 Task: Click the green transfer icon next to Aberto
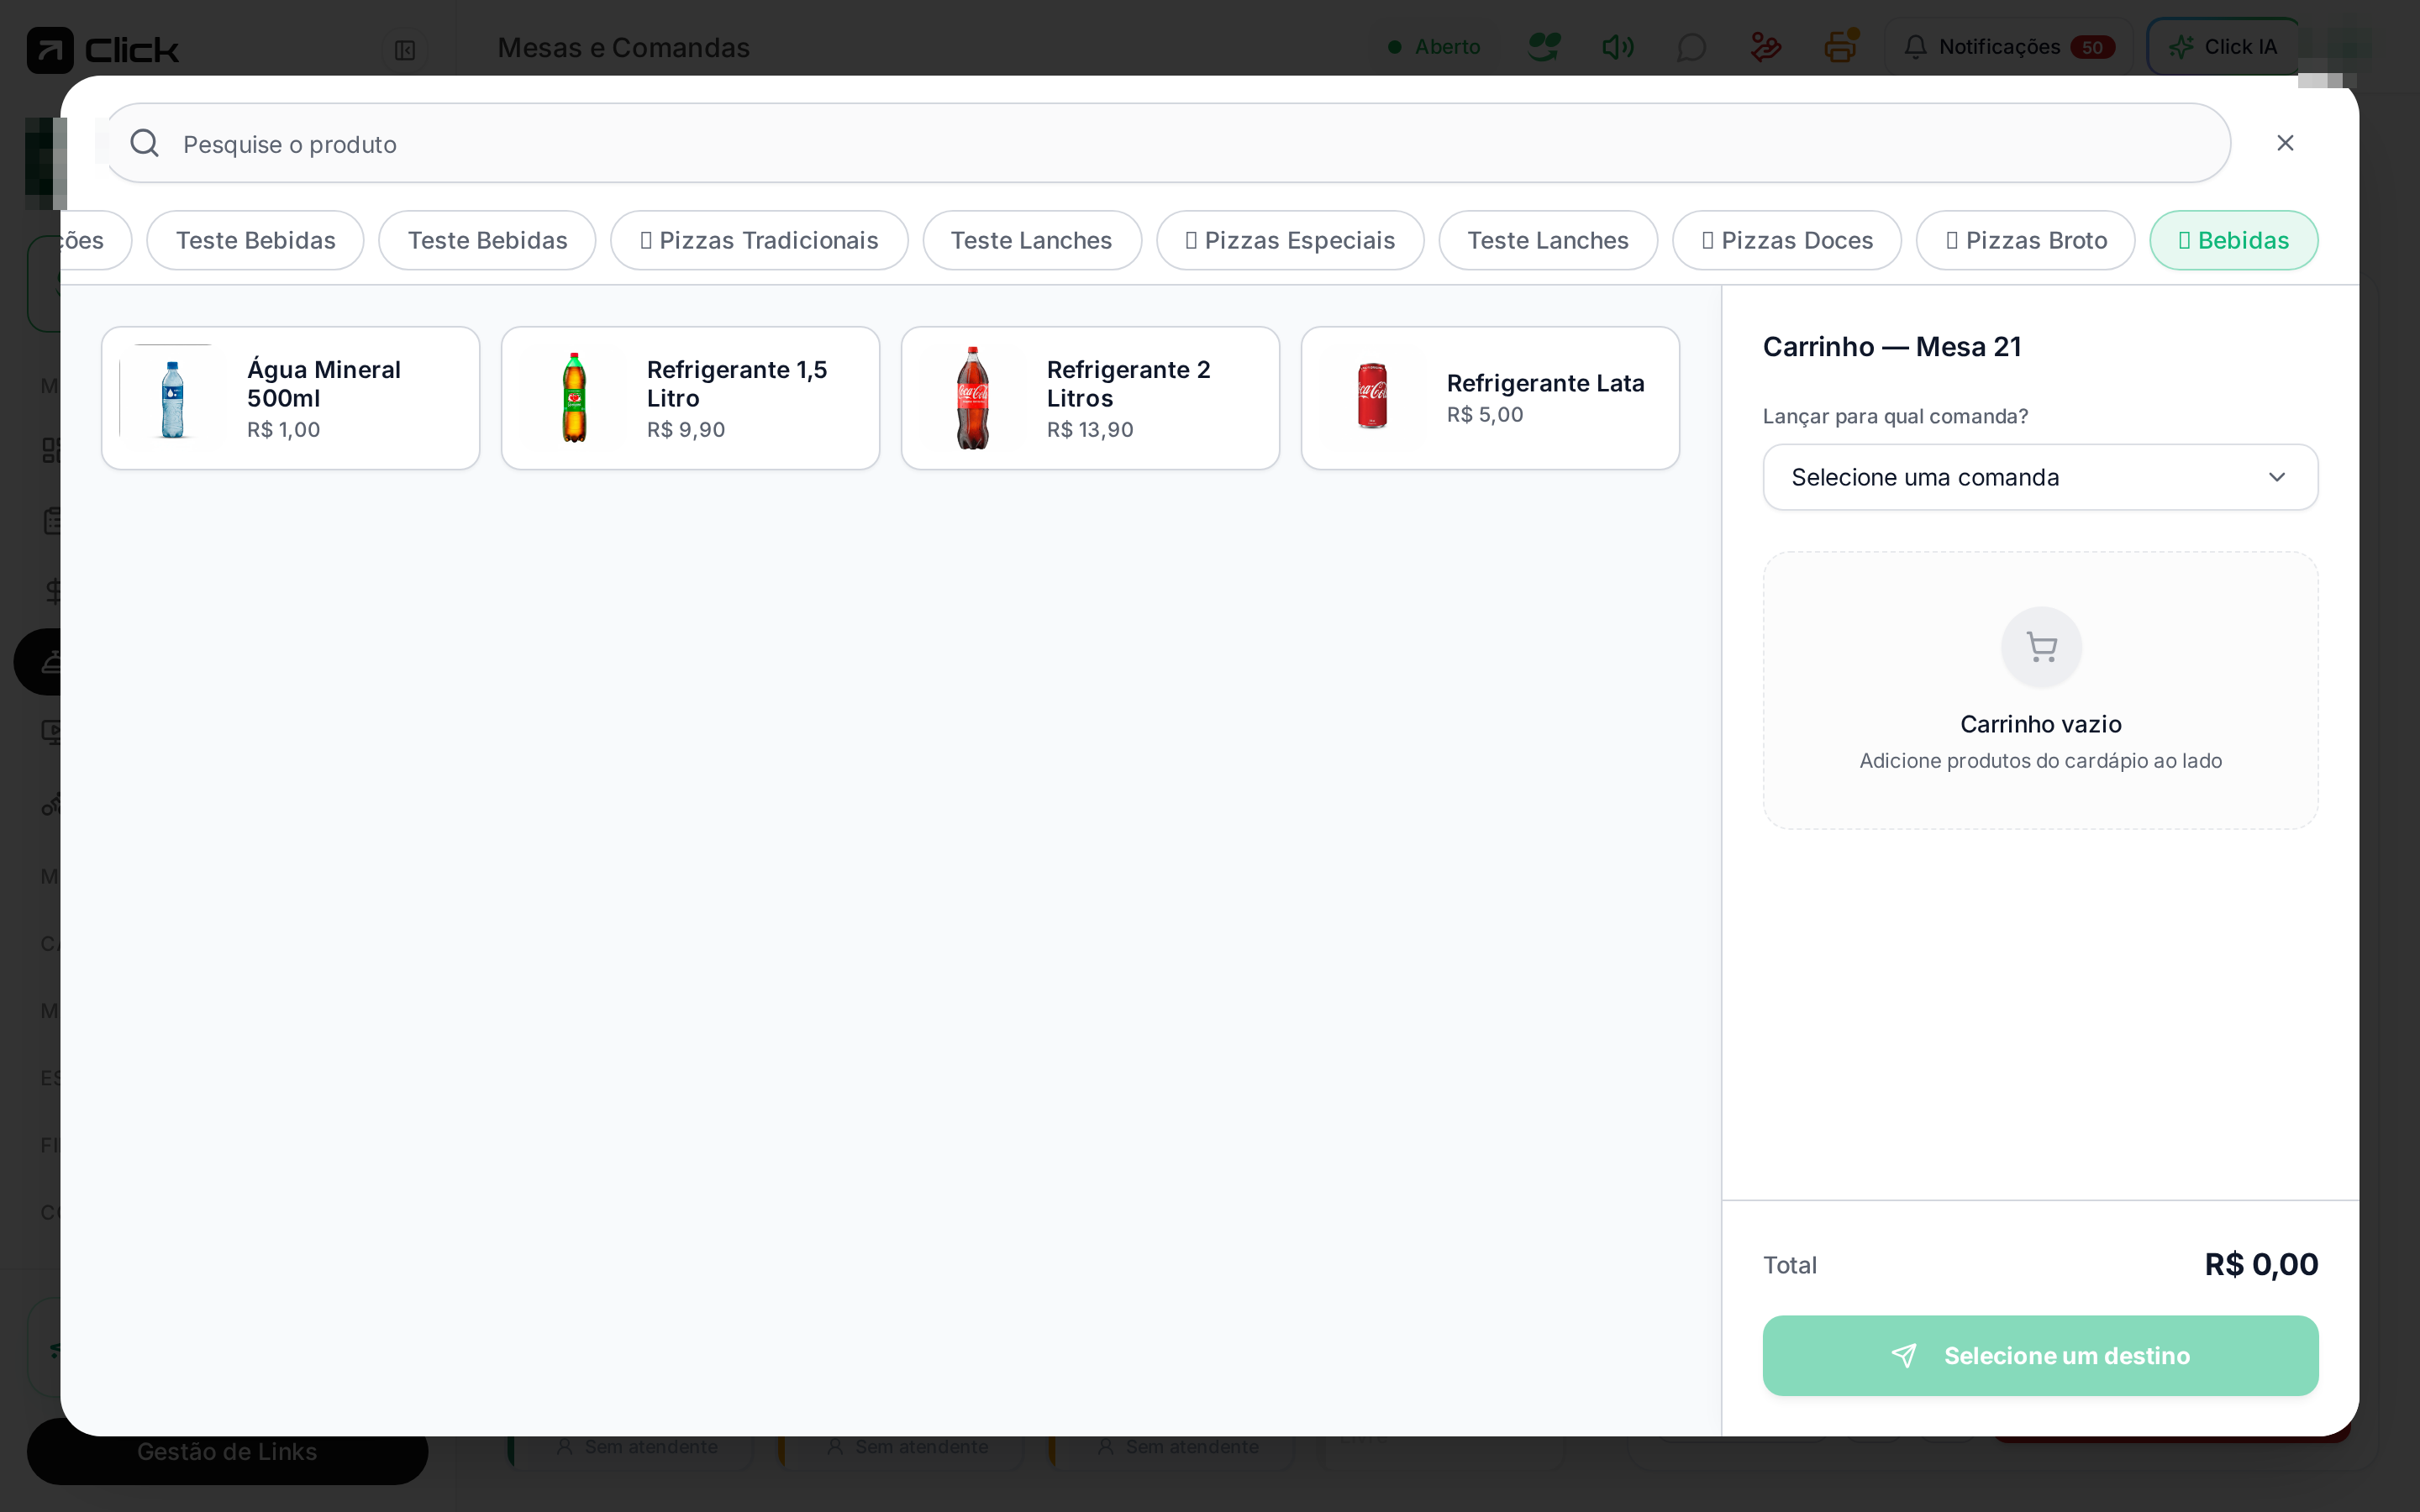[x=1544, y=47]
